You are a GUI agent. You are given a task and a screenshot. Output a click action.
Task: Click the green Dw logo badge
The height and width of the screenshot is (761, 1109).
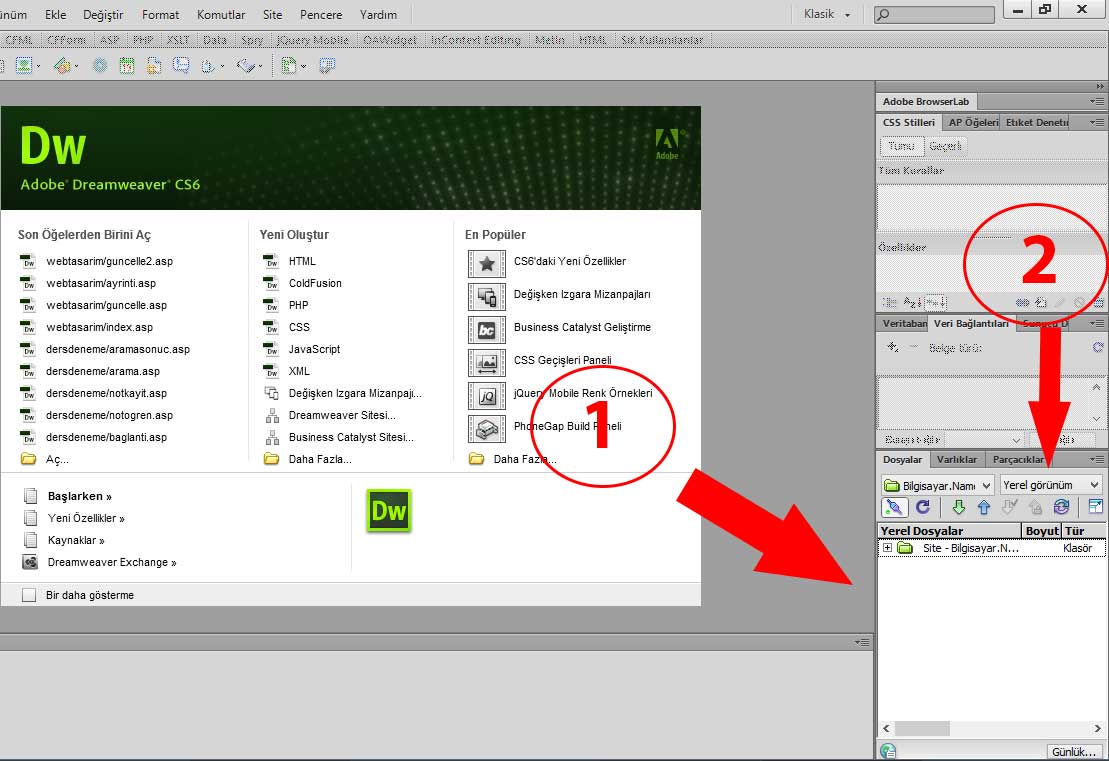pos(388,511)
